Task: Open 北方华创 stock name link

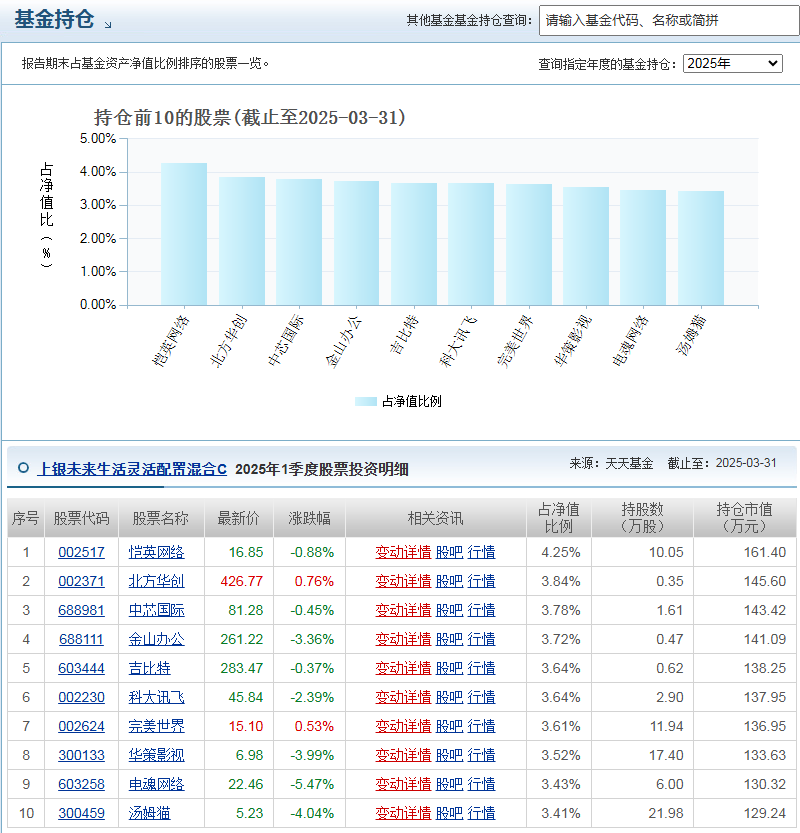Action: 156,581
